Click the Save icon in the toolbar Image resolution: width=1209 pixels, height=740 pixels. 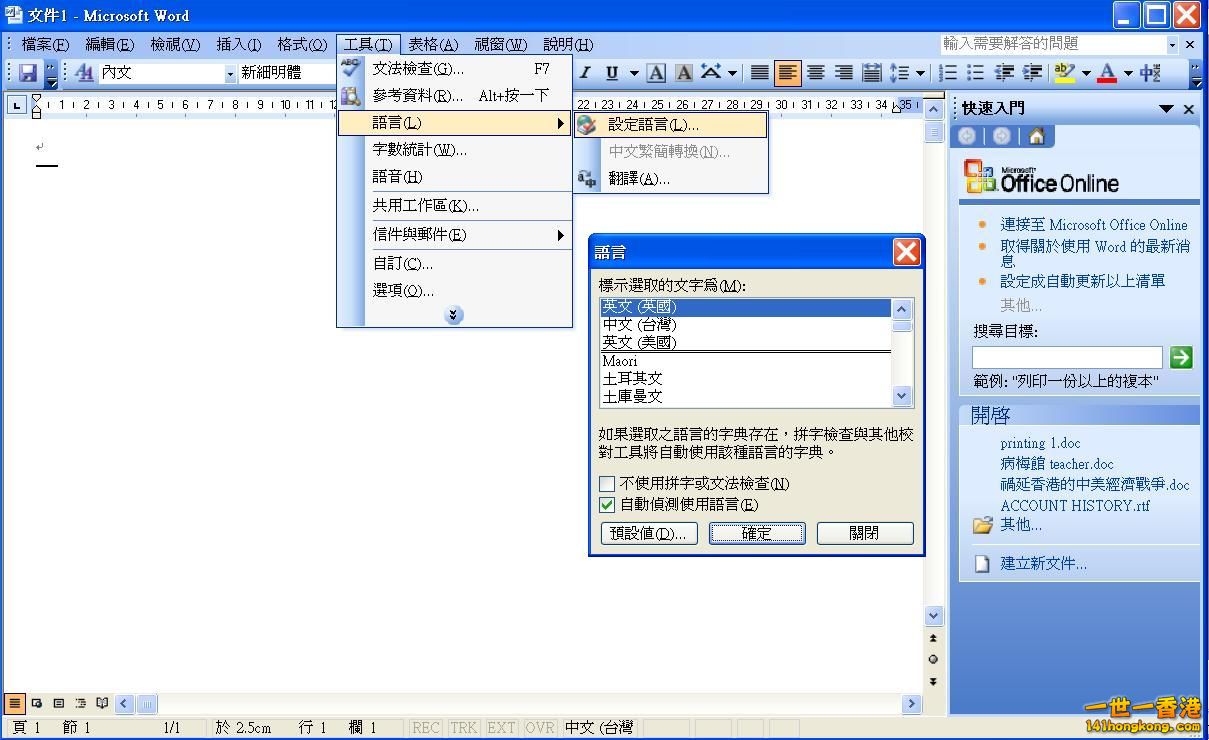click(x=28, y=72)
